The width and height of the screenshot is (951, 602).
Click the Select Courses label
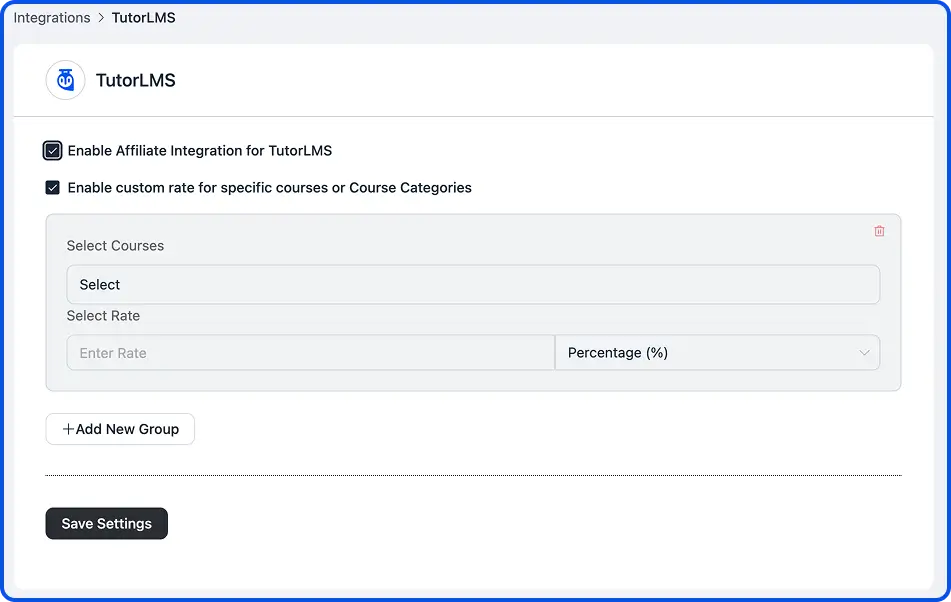point(115,245)
